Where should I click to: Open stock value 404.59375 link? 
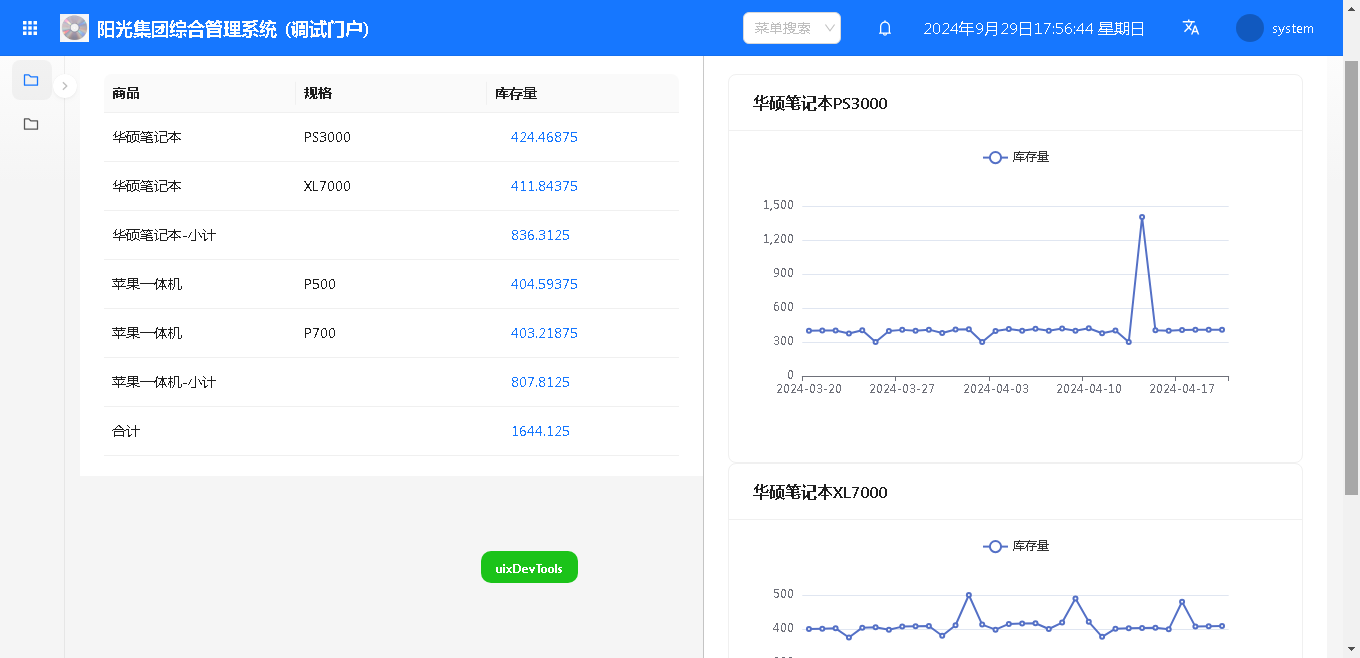pos(544,284)
